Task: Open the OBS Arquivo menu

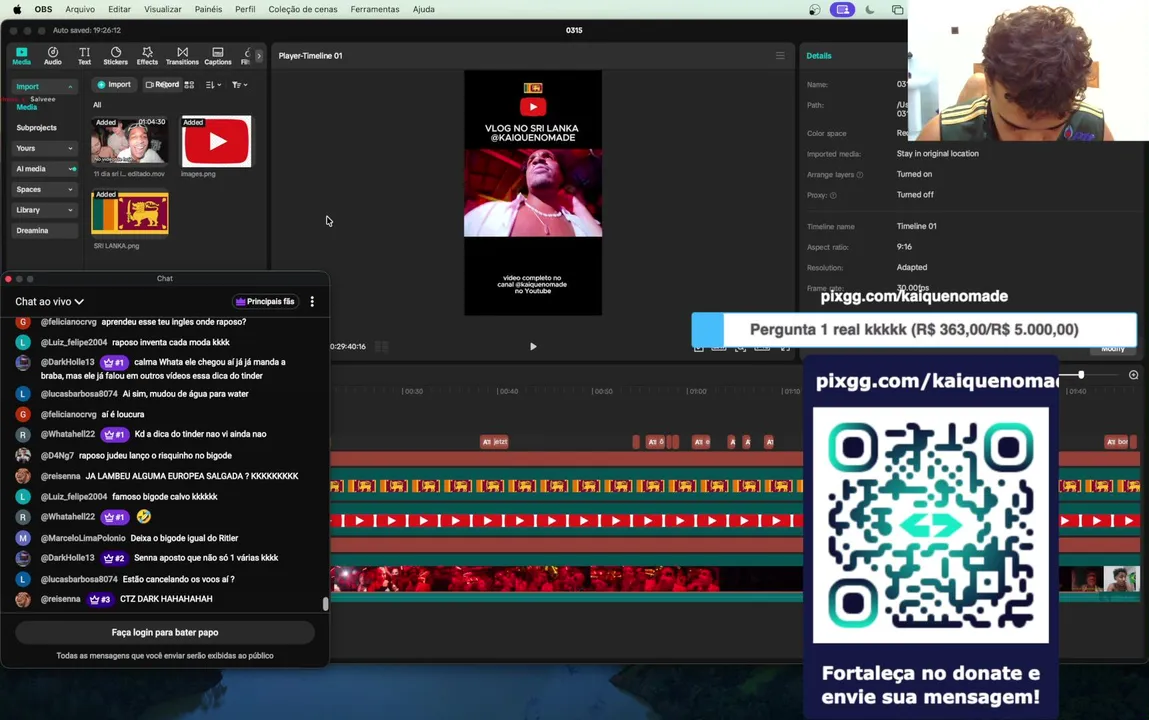Action: coord(80,10)
